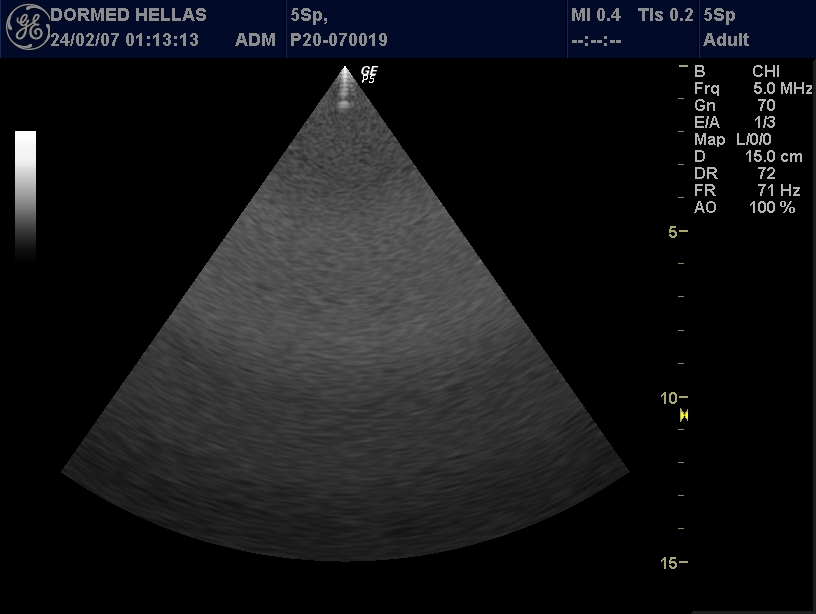Select the Gn 70 gain parameter
This screenshot has width=816, height=614.
click(x=734, y=105)
